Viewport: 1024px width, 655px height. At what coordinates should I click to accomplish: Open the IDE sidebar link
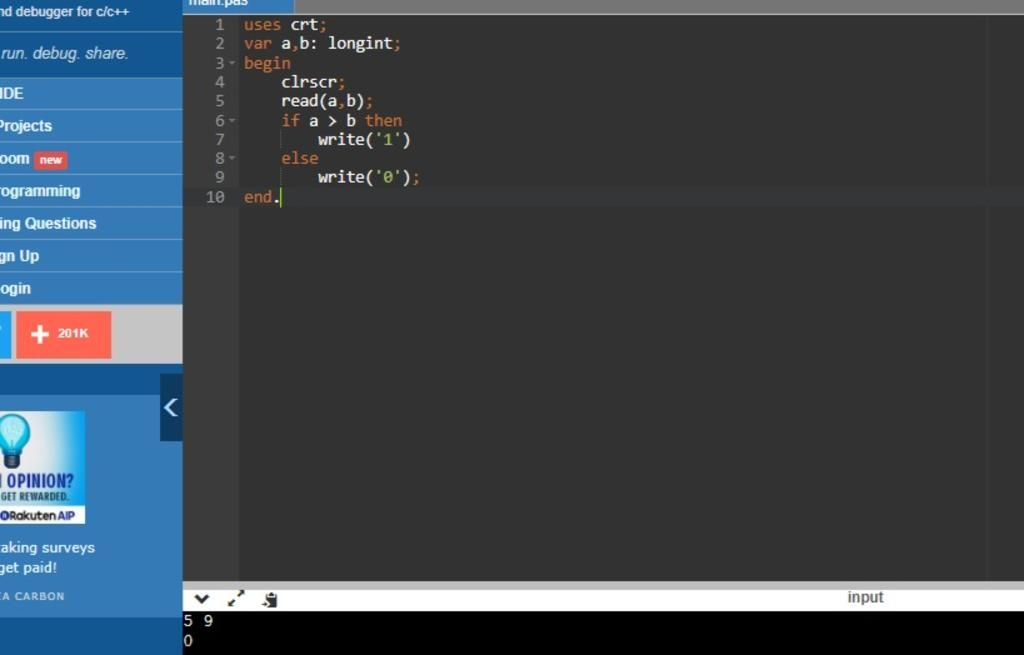[x=12, y=93]
